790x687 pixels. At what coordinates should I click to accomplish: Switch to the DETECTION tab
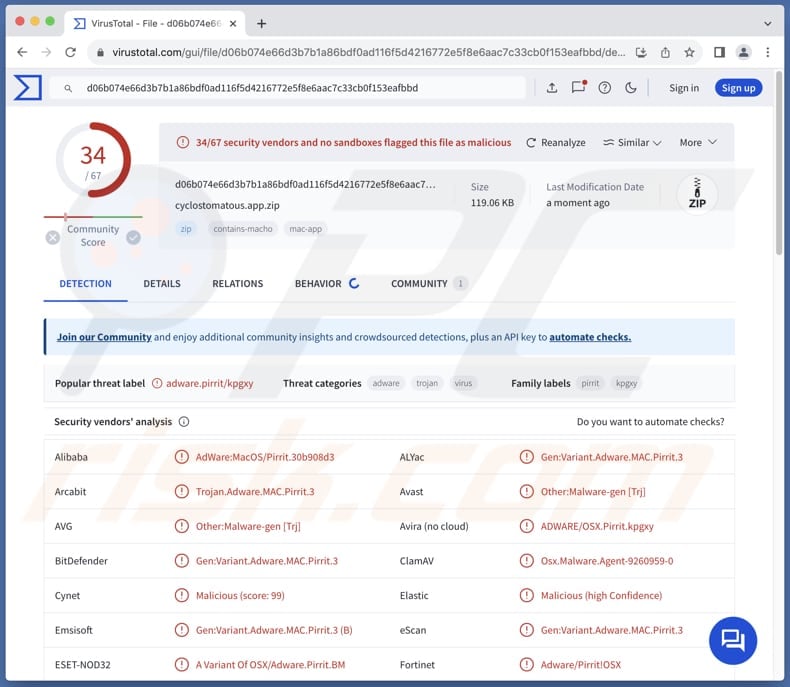pos(86,284)
